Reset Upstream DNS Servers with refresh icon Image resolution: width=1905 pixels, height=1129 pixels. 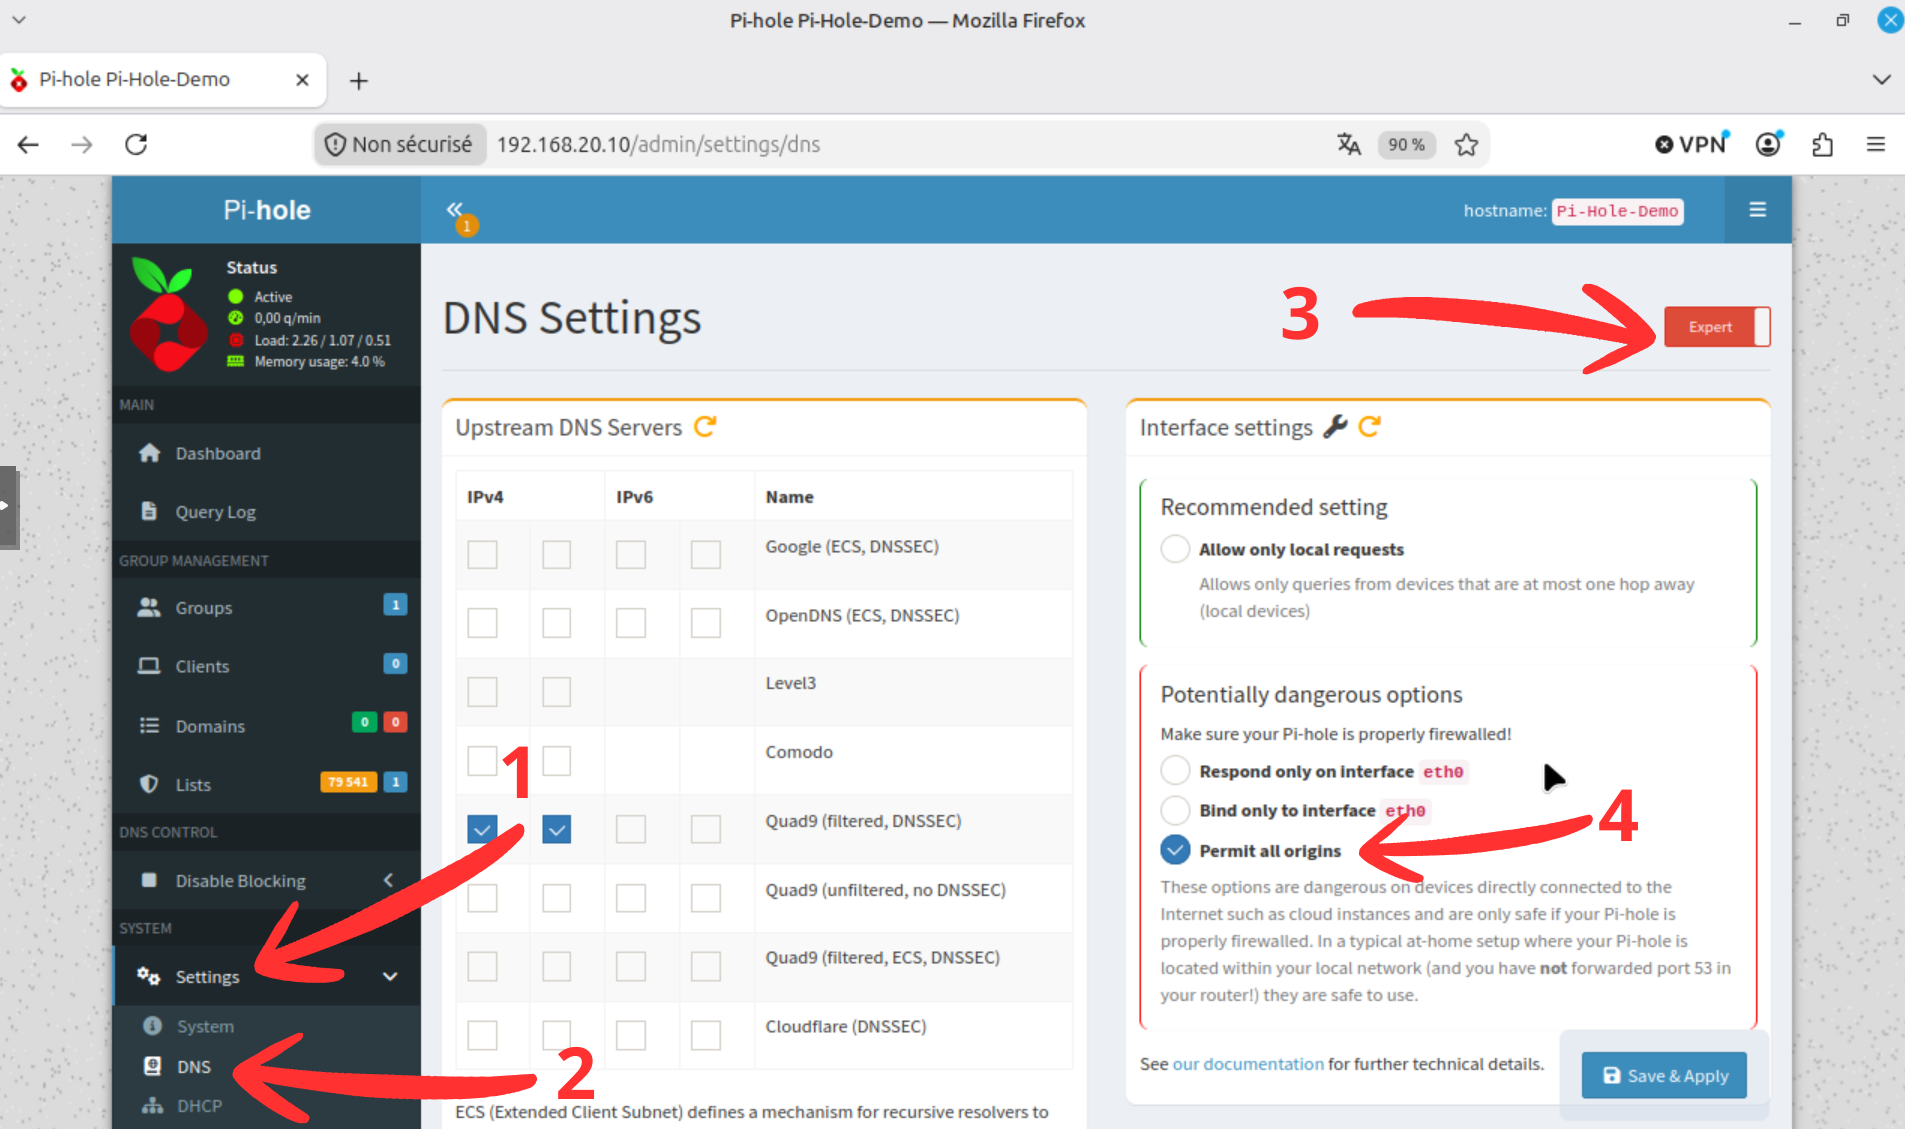coord(705,427)
